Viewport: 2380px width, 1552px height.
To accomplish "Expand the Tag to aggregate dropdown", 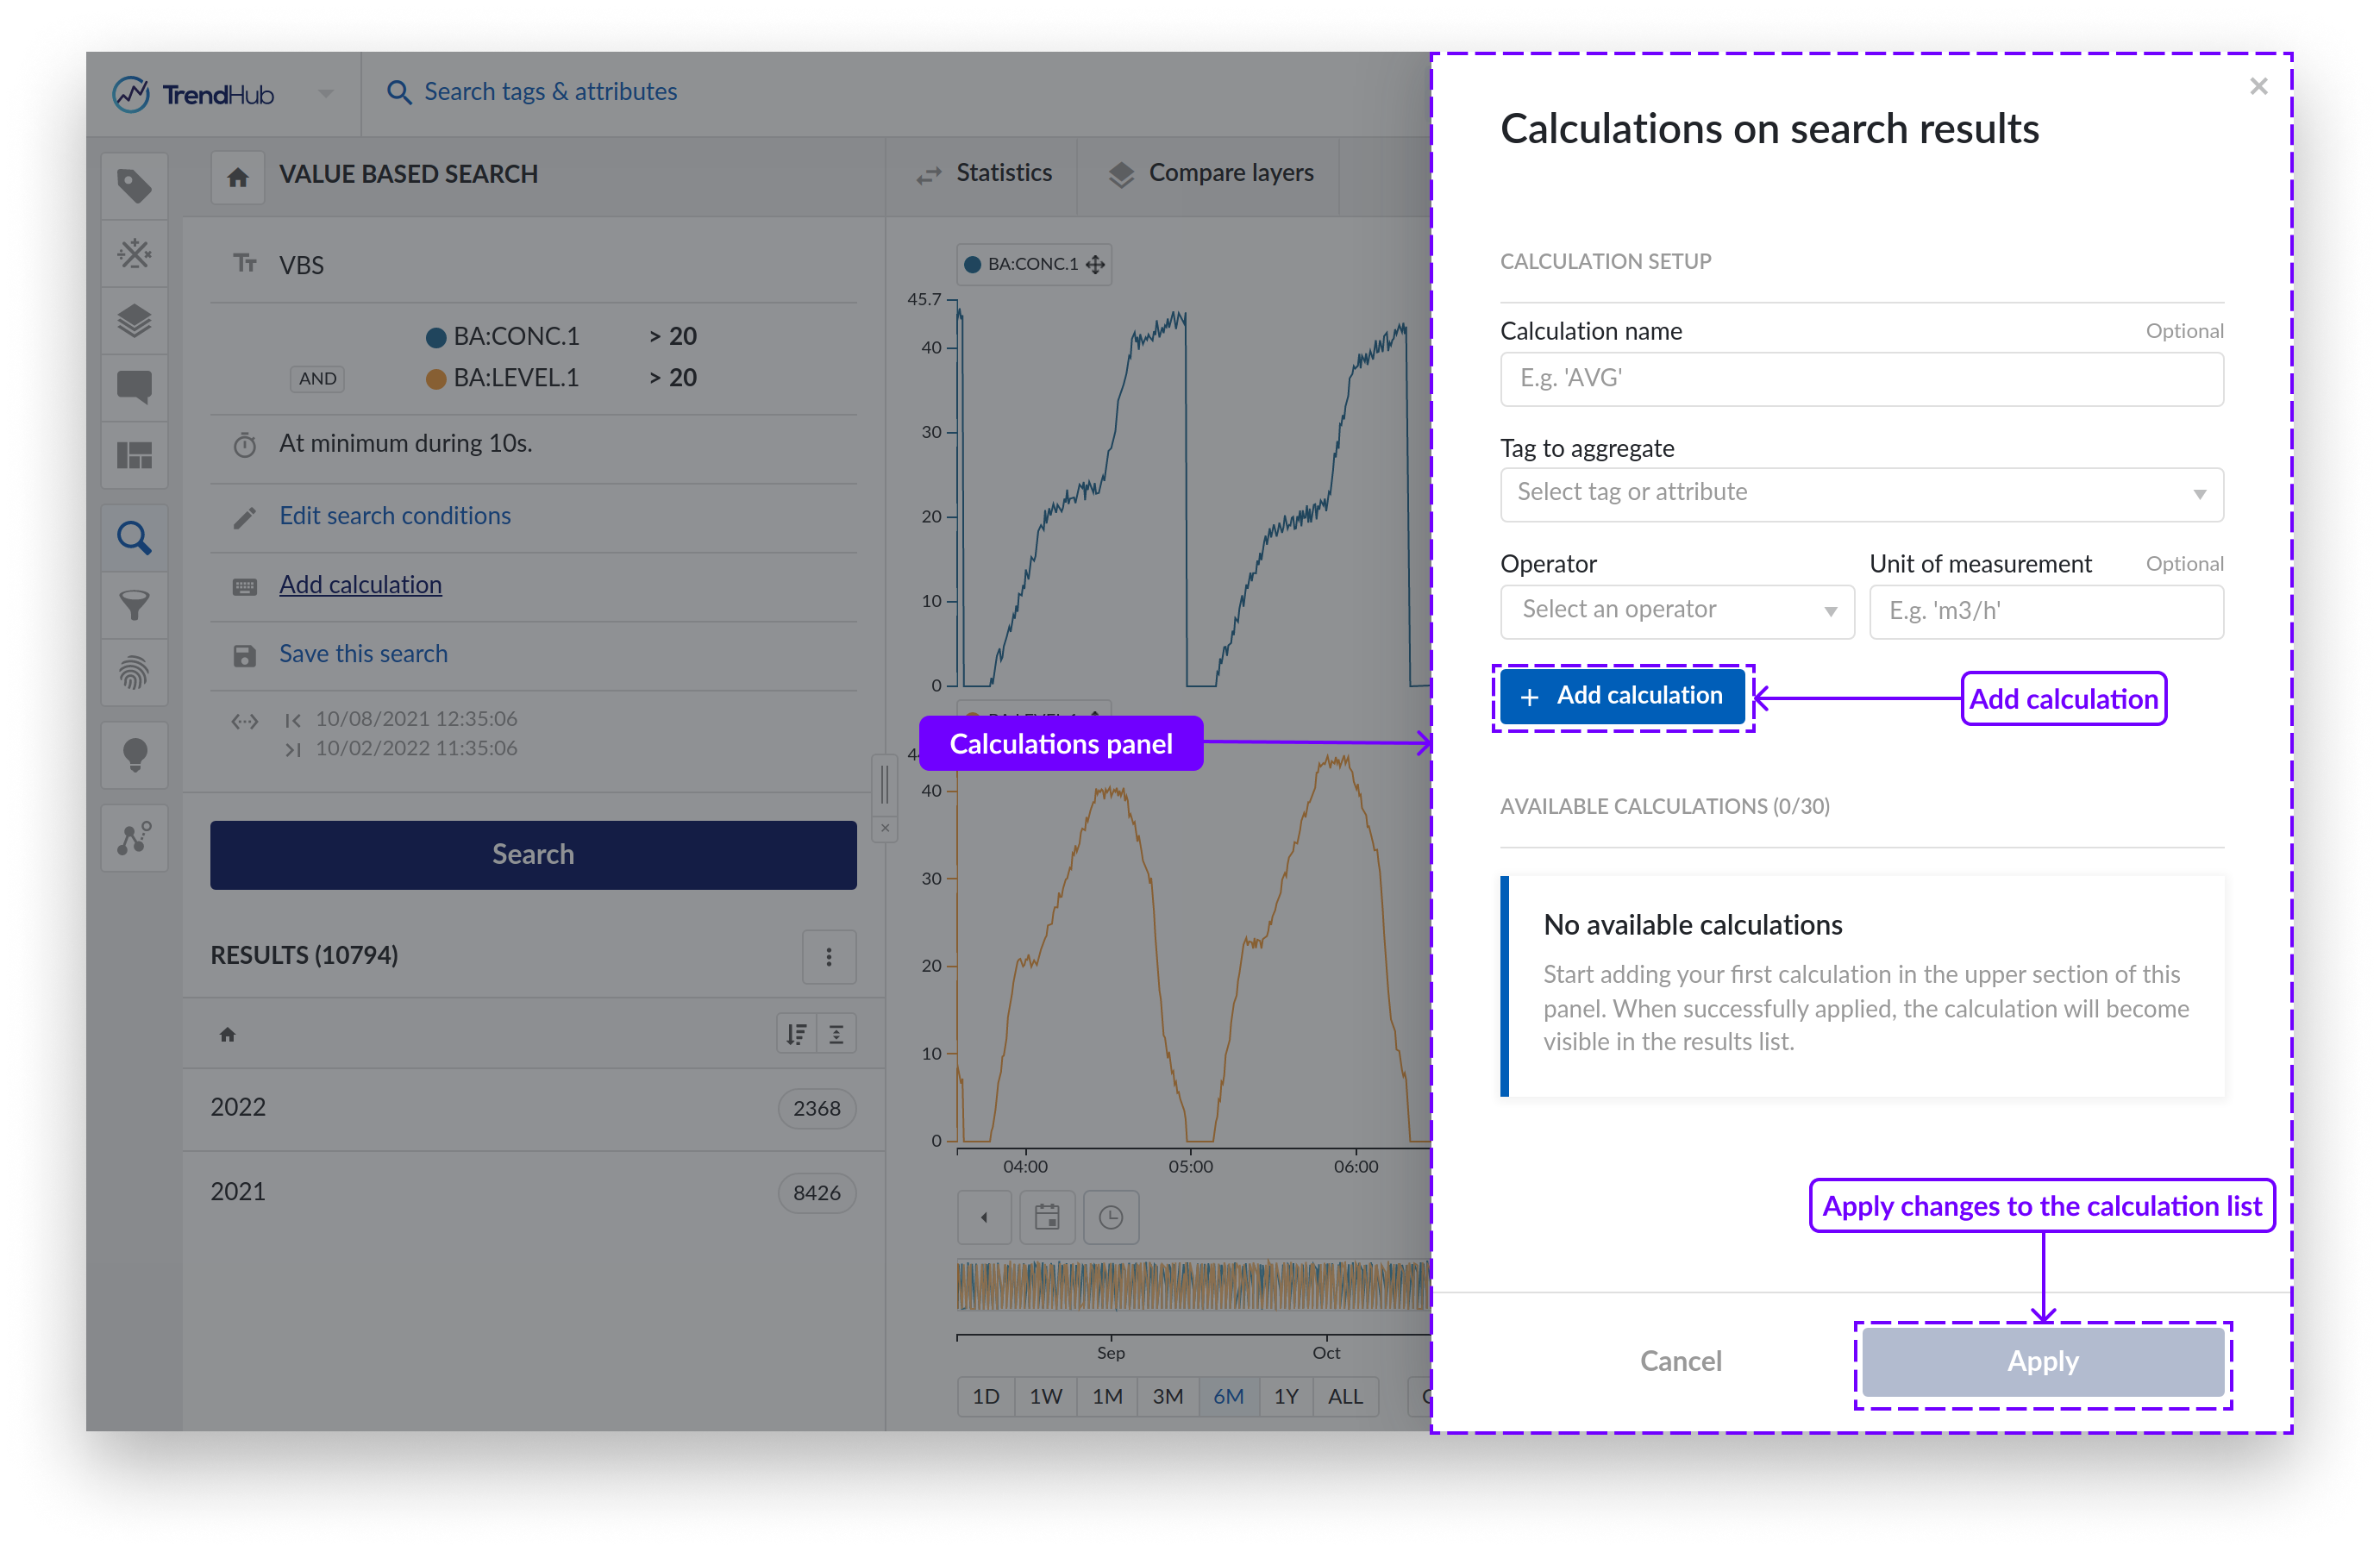I will pos(1861,494).
